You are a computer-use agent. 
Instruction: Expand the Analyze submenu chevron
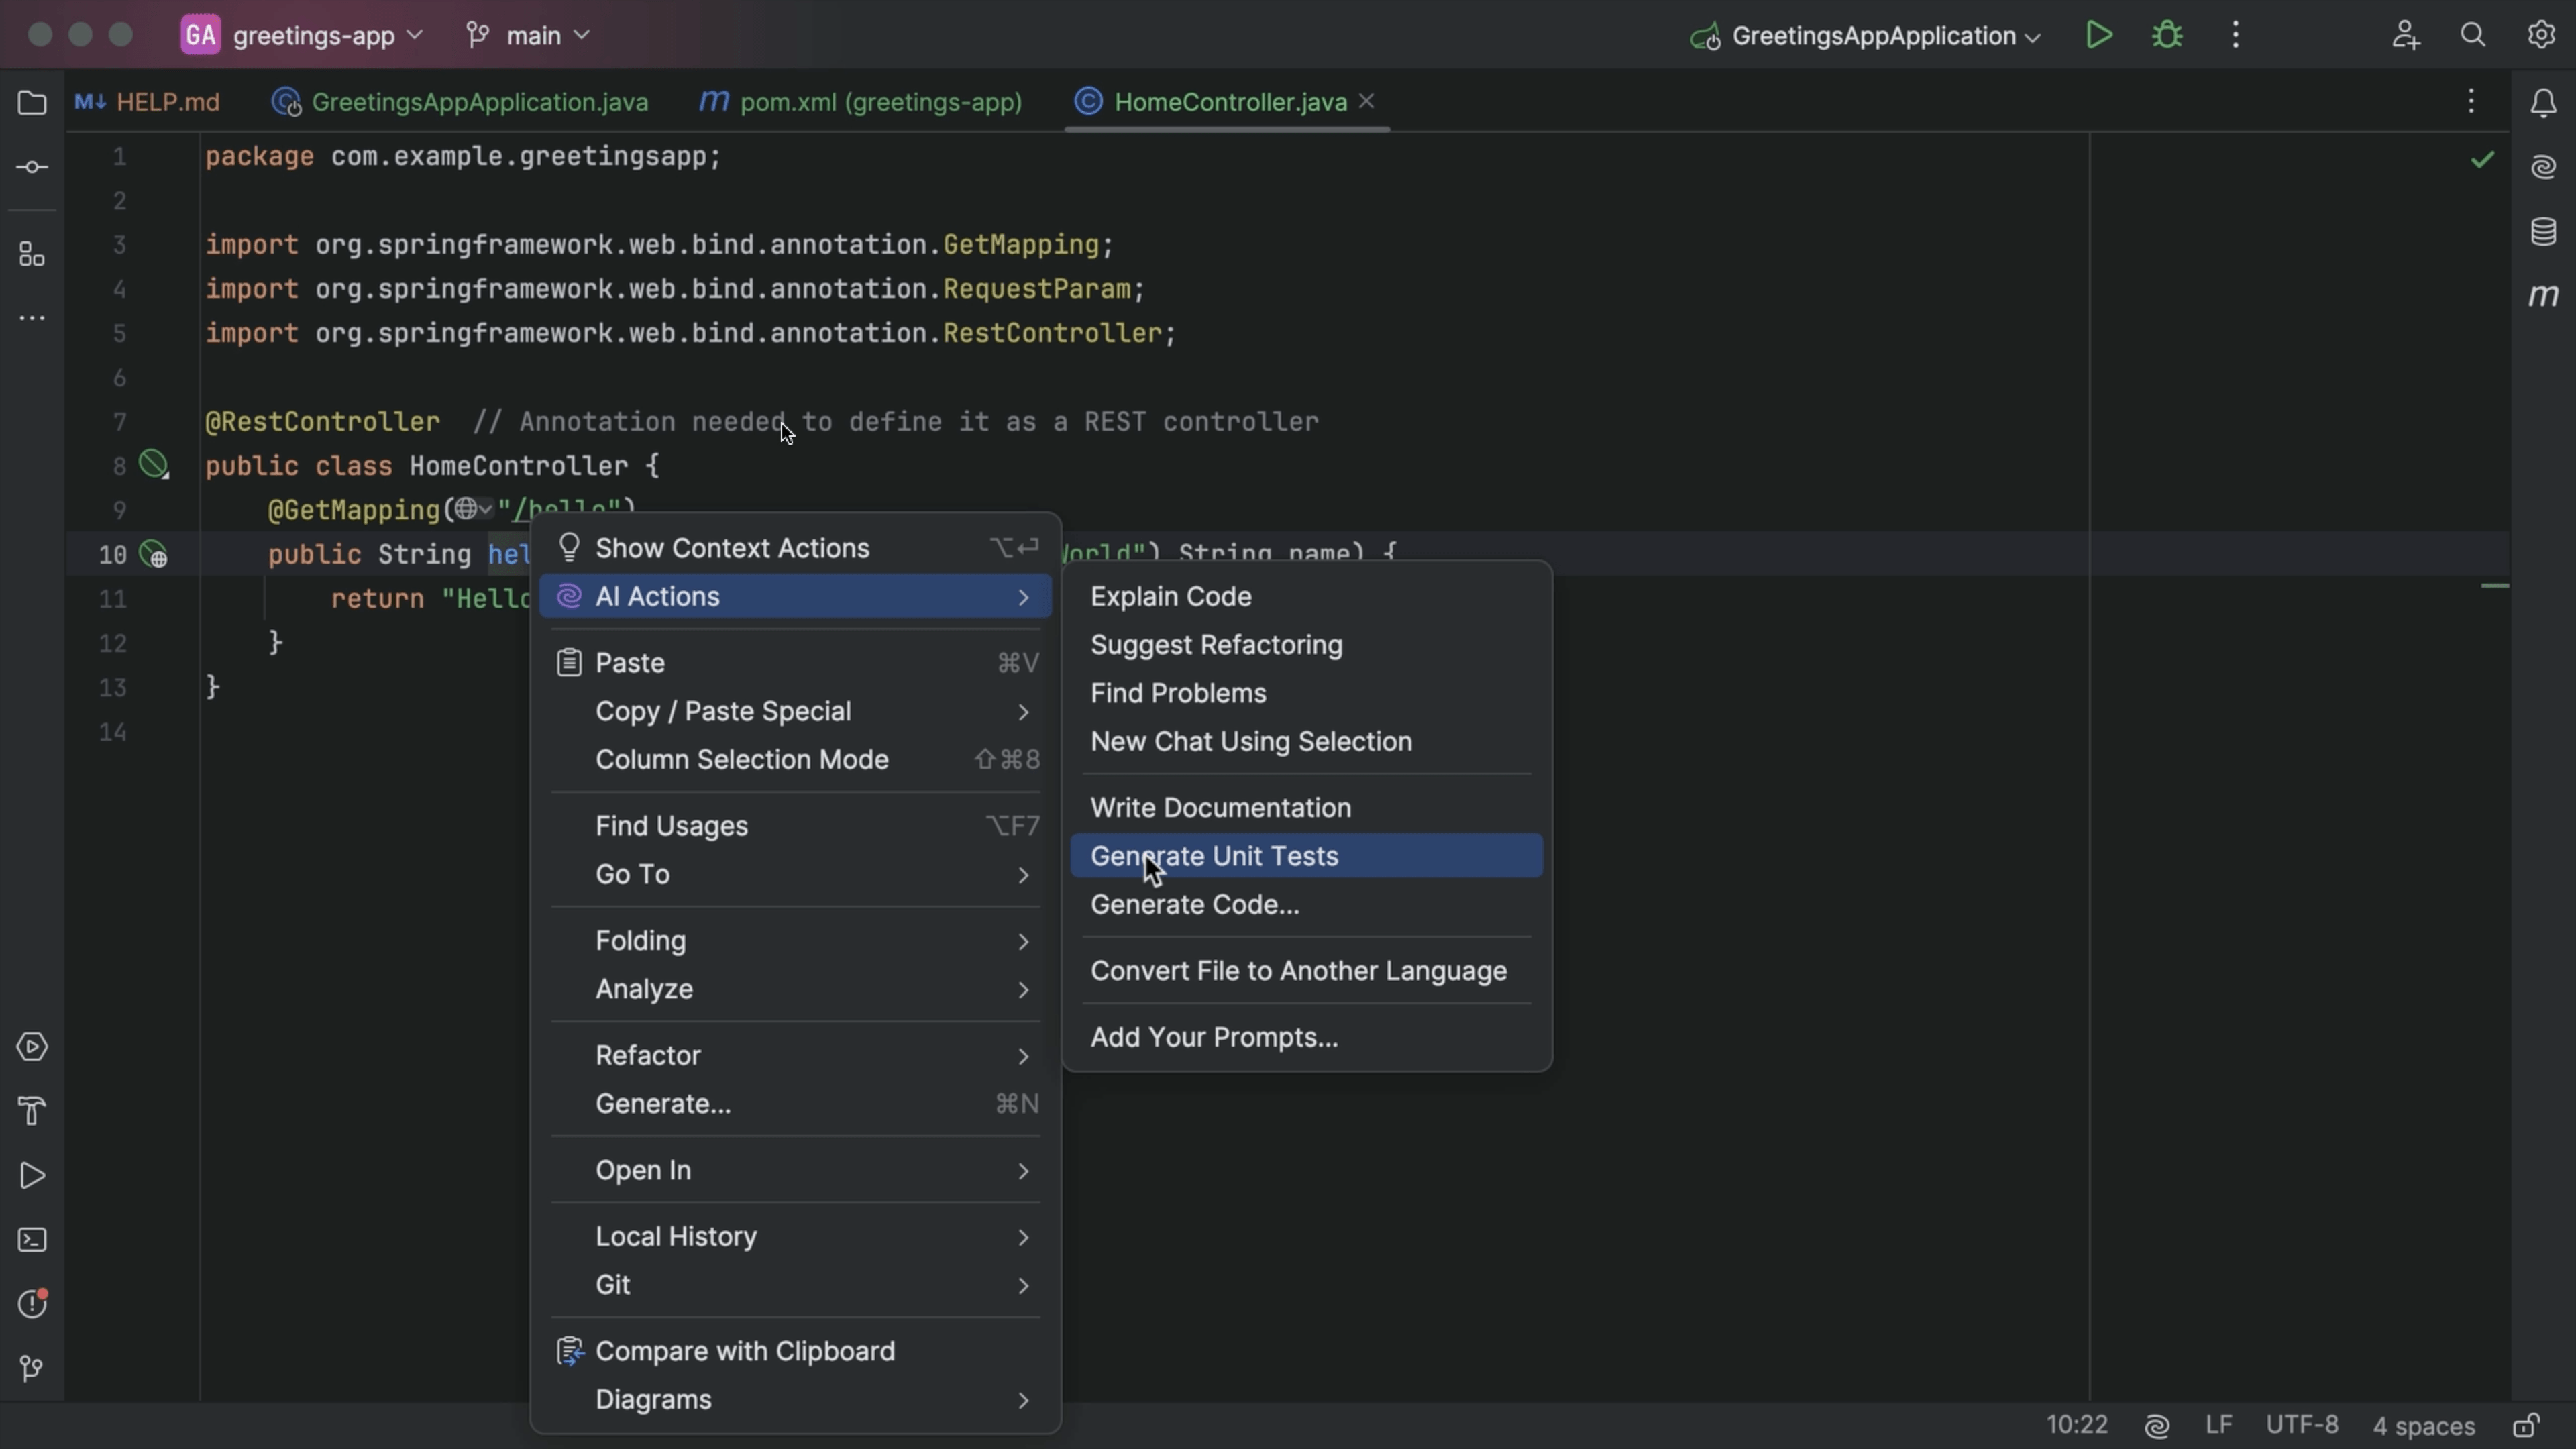(1022, 989)
